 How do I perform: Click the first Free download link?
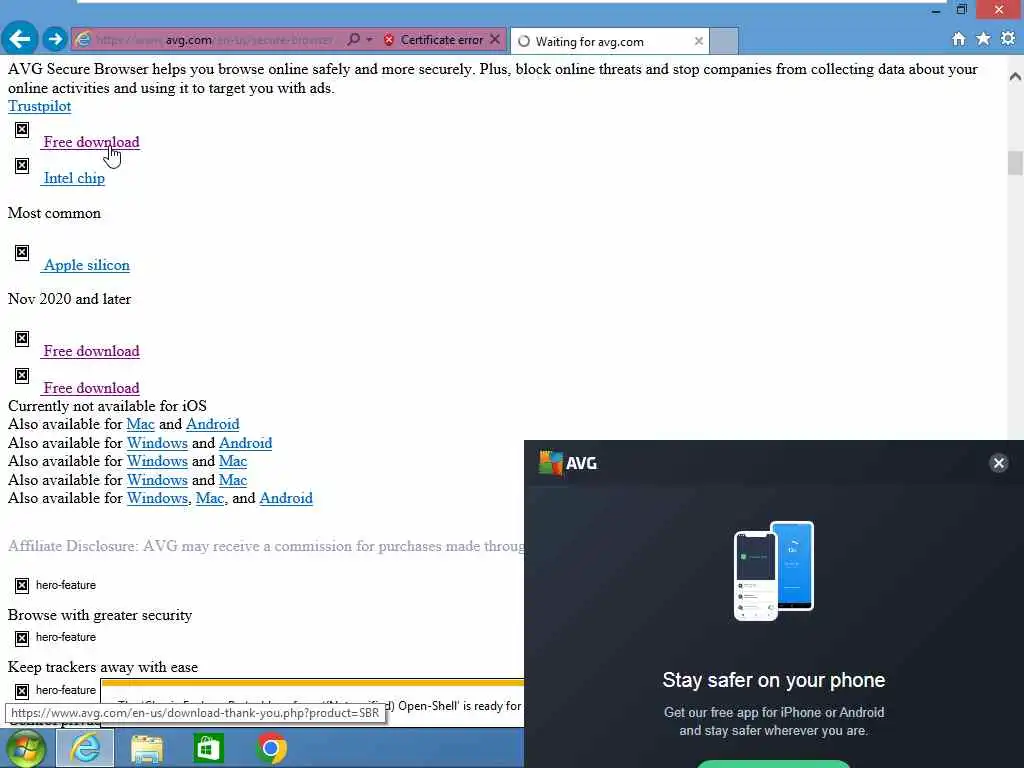click(91, 142)
